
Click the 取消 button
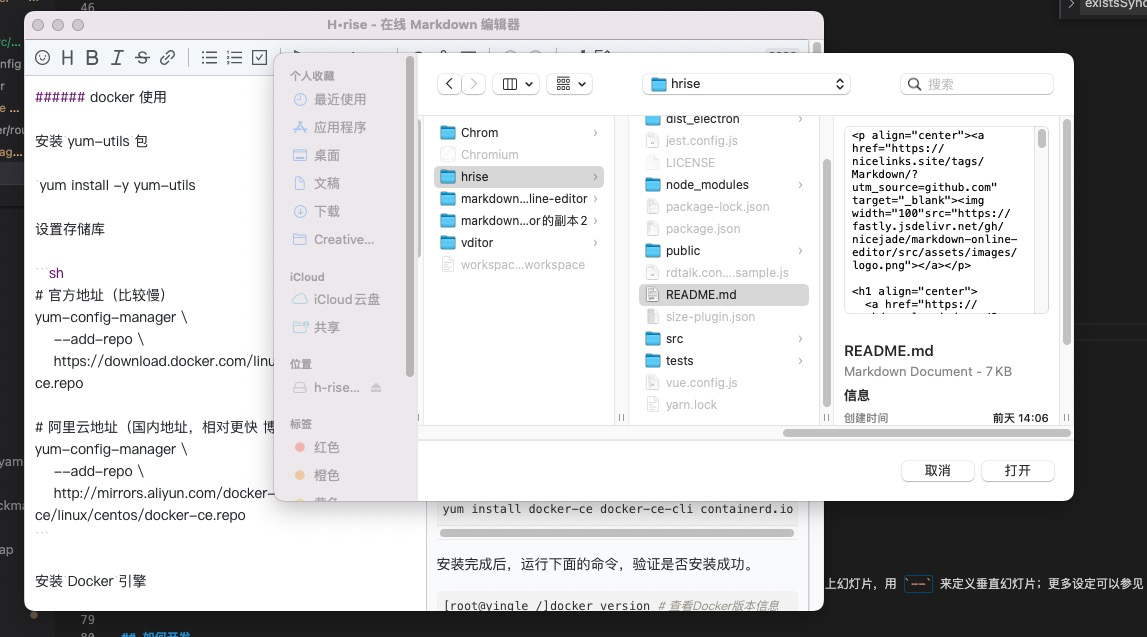click(x=937, y=470)
